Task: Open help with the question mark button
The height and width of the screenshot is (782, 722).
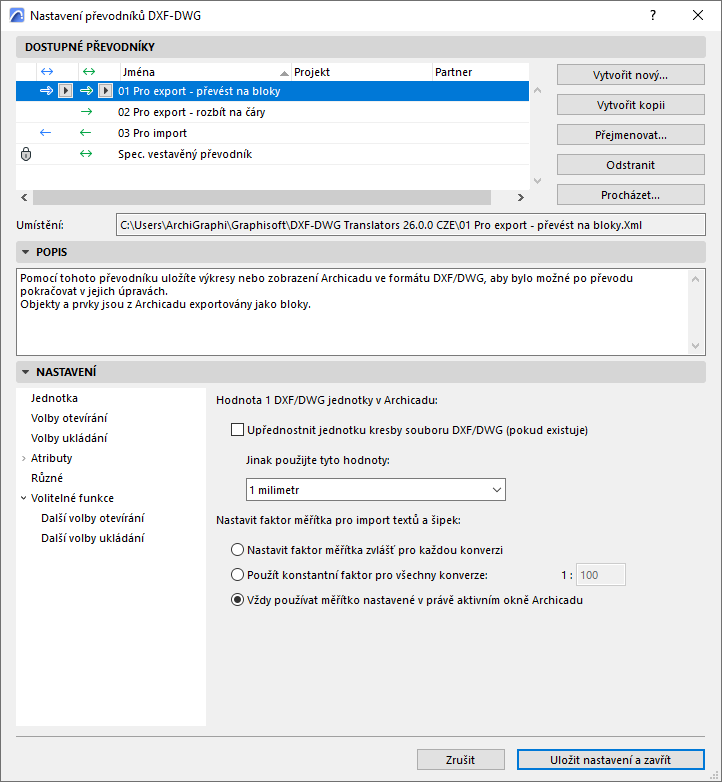Action: click(x=653, y=15)
